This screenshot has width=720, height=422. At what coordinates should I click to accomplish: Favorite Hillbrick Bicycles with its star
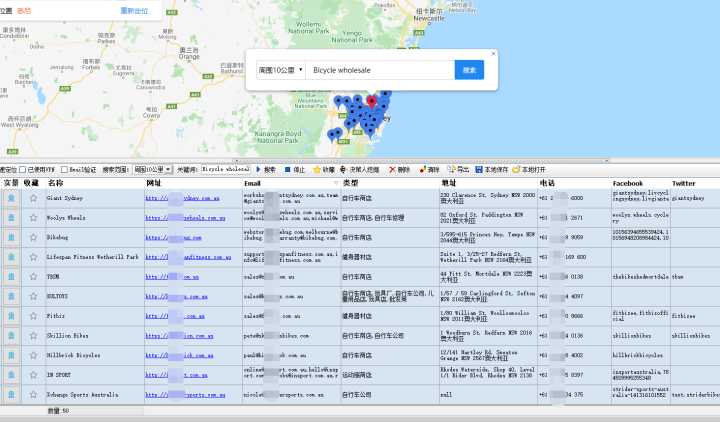tap(33, 355)
